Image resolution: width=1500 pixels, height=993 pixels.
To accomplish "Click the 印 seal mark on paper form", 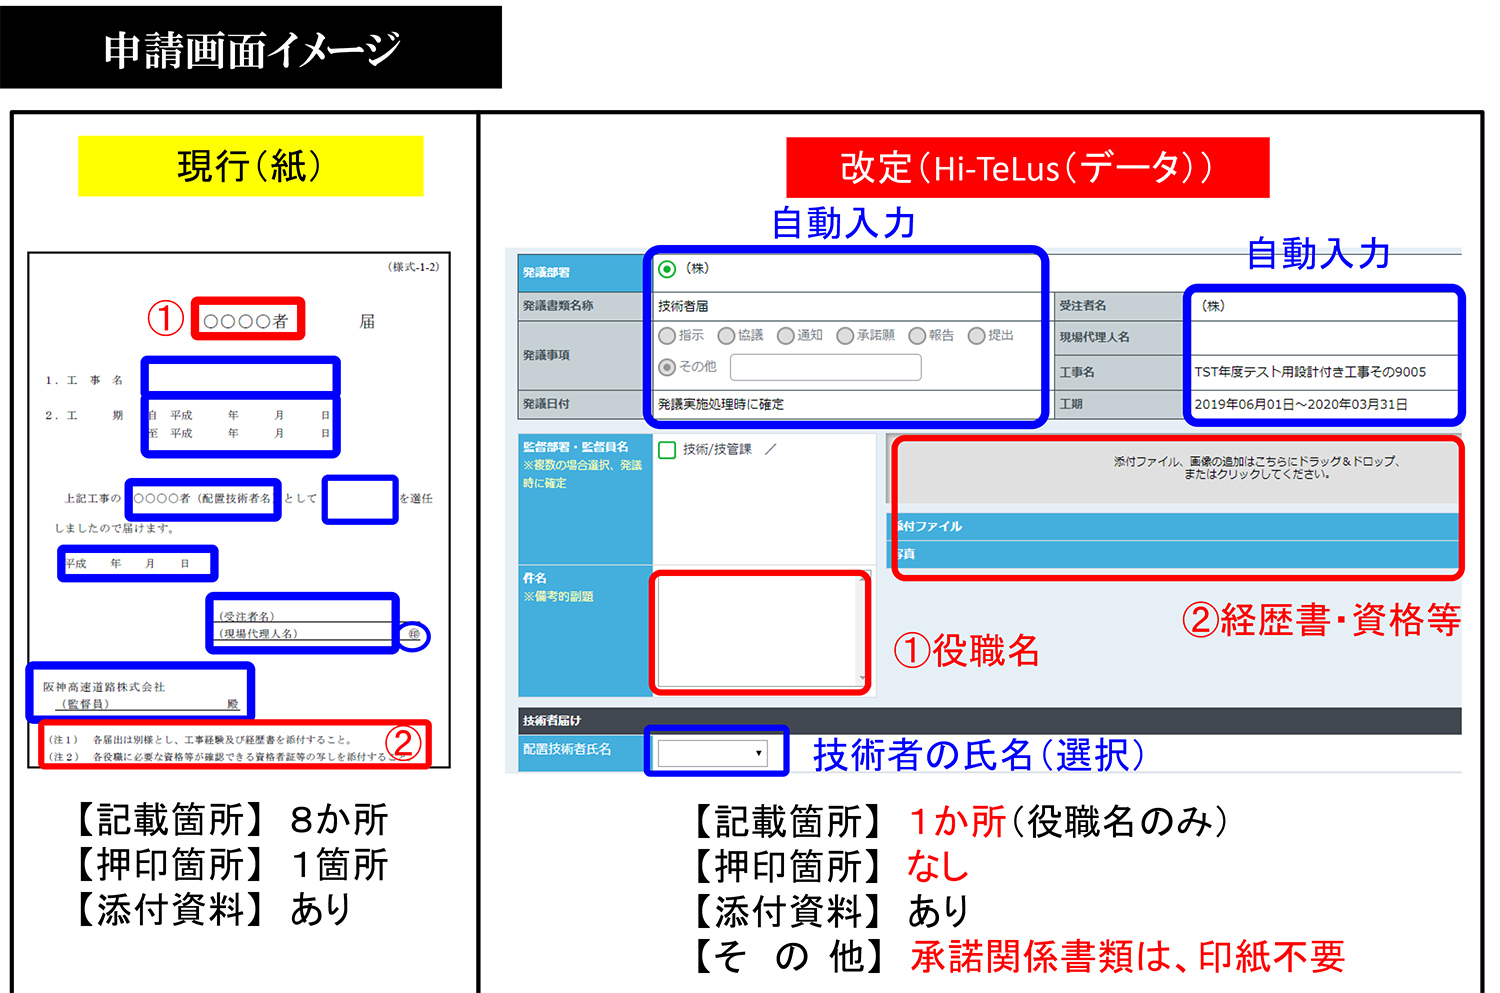I will click(414, 635).
